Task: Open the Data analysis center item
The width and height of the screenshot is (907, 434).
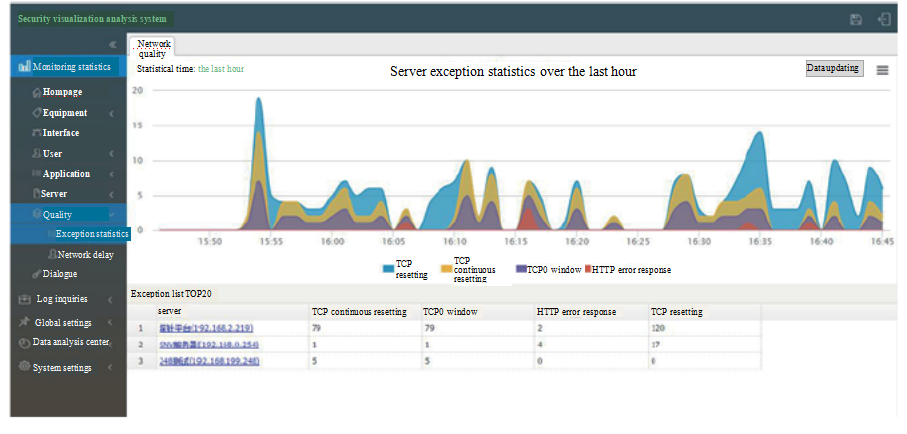Action: click(x=71, y=342)
